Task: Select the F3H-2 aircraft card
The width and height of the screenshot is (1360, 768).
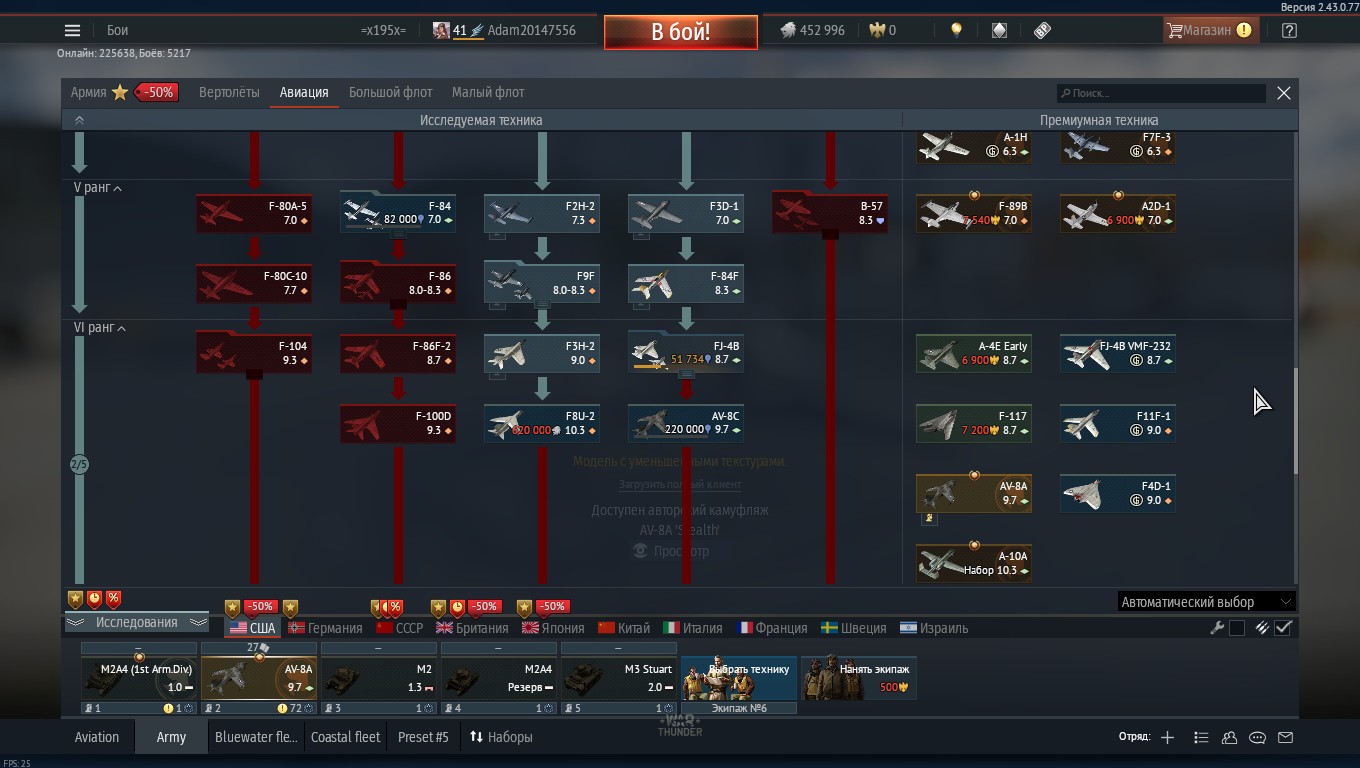Action: pos(542,353)
